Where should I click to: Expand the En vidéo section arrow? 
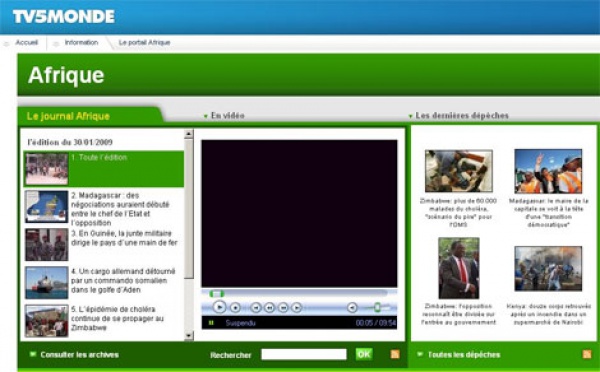click(x=205, y=116)
